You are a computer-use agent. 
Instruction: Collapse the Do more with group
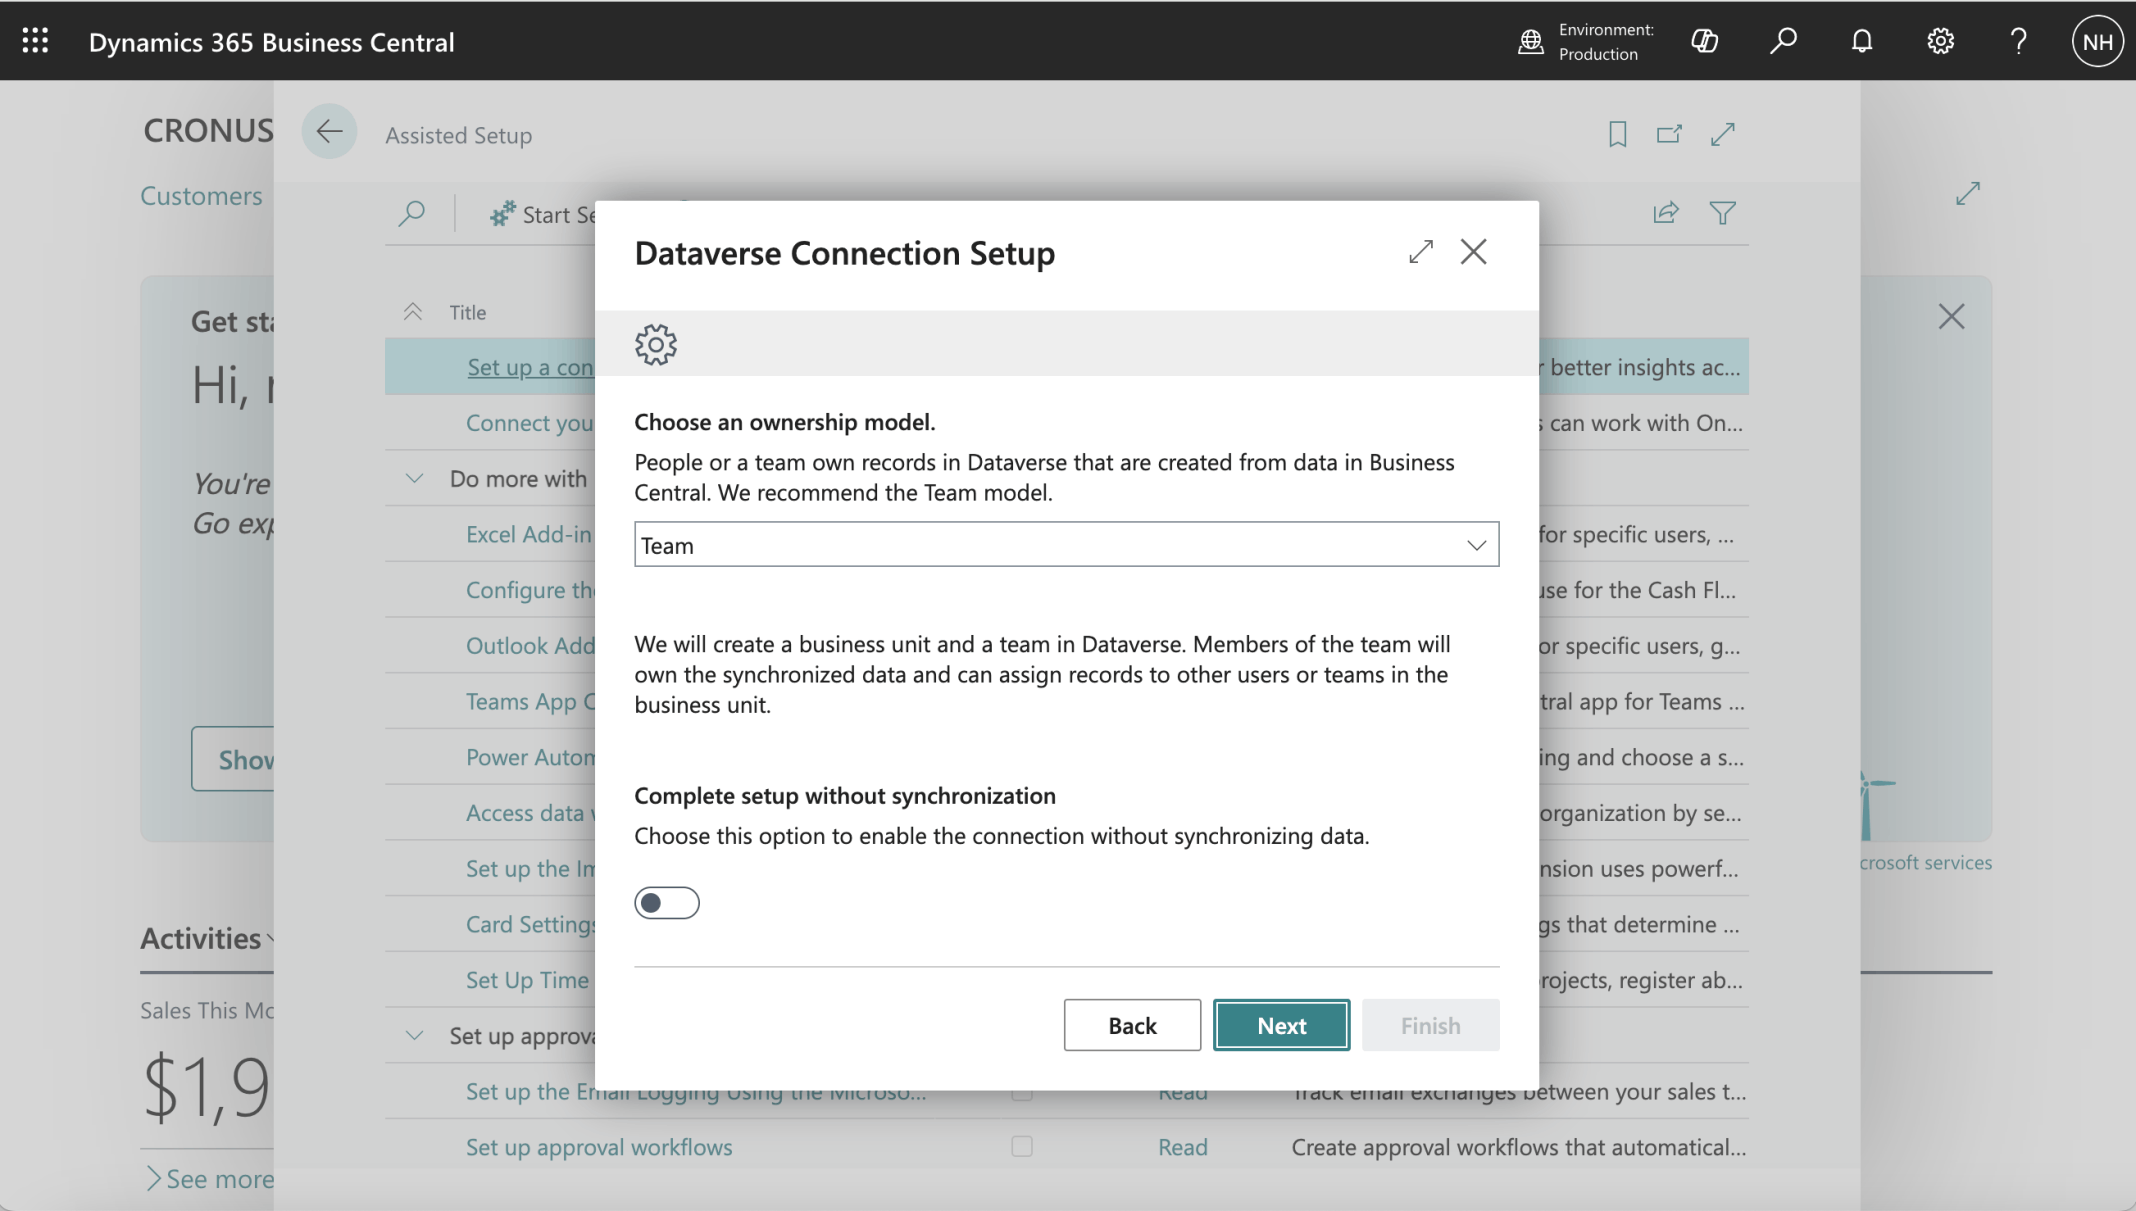tap(414, 479)
